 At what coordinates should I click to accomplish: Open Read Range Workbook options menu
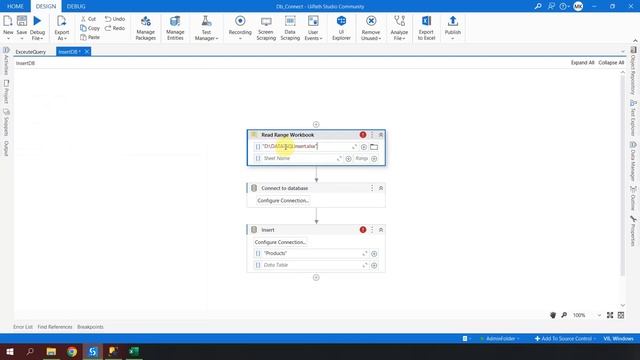point(372,135)
